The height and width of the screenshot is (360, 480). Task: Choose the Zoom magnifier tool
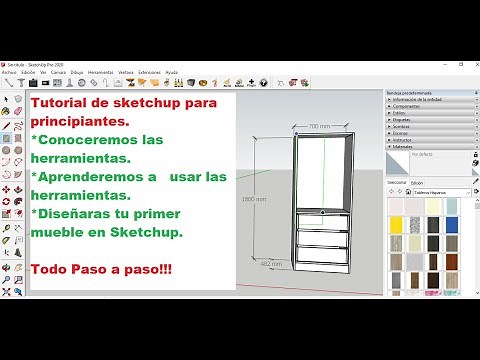[x=6, y=280]
